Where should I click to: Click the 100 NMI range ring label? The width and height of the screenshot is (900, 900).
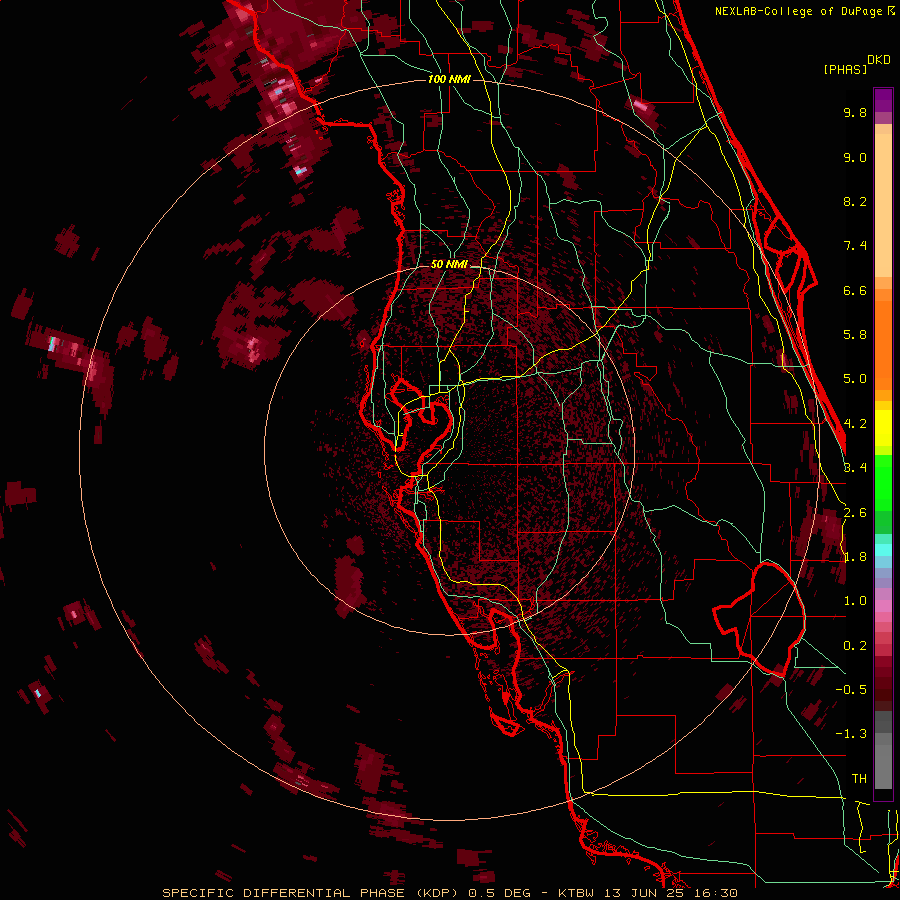pos(449,79)
